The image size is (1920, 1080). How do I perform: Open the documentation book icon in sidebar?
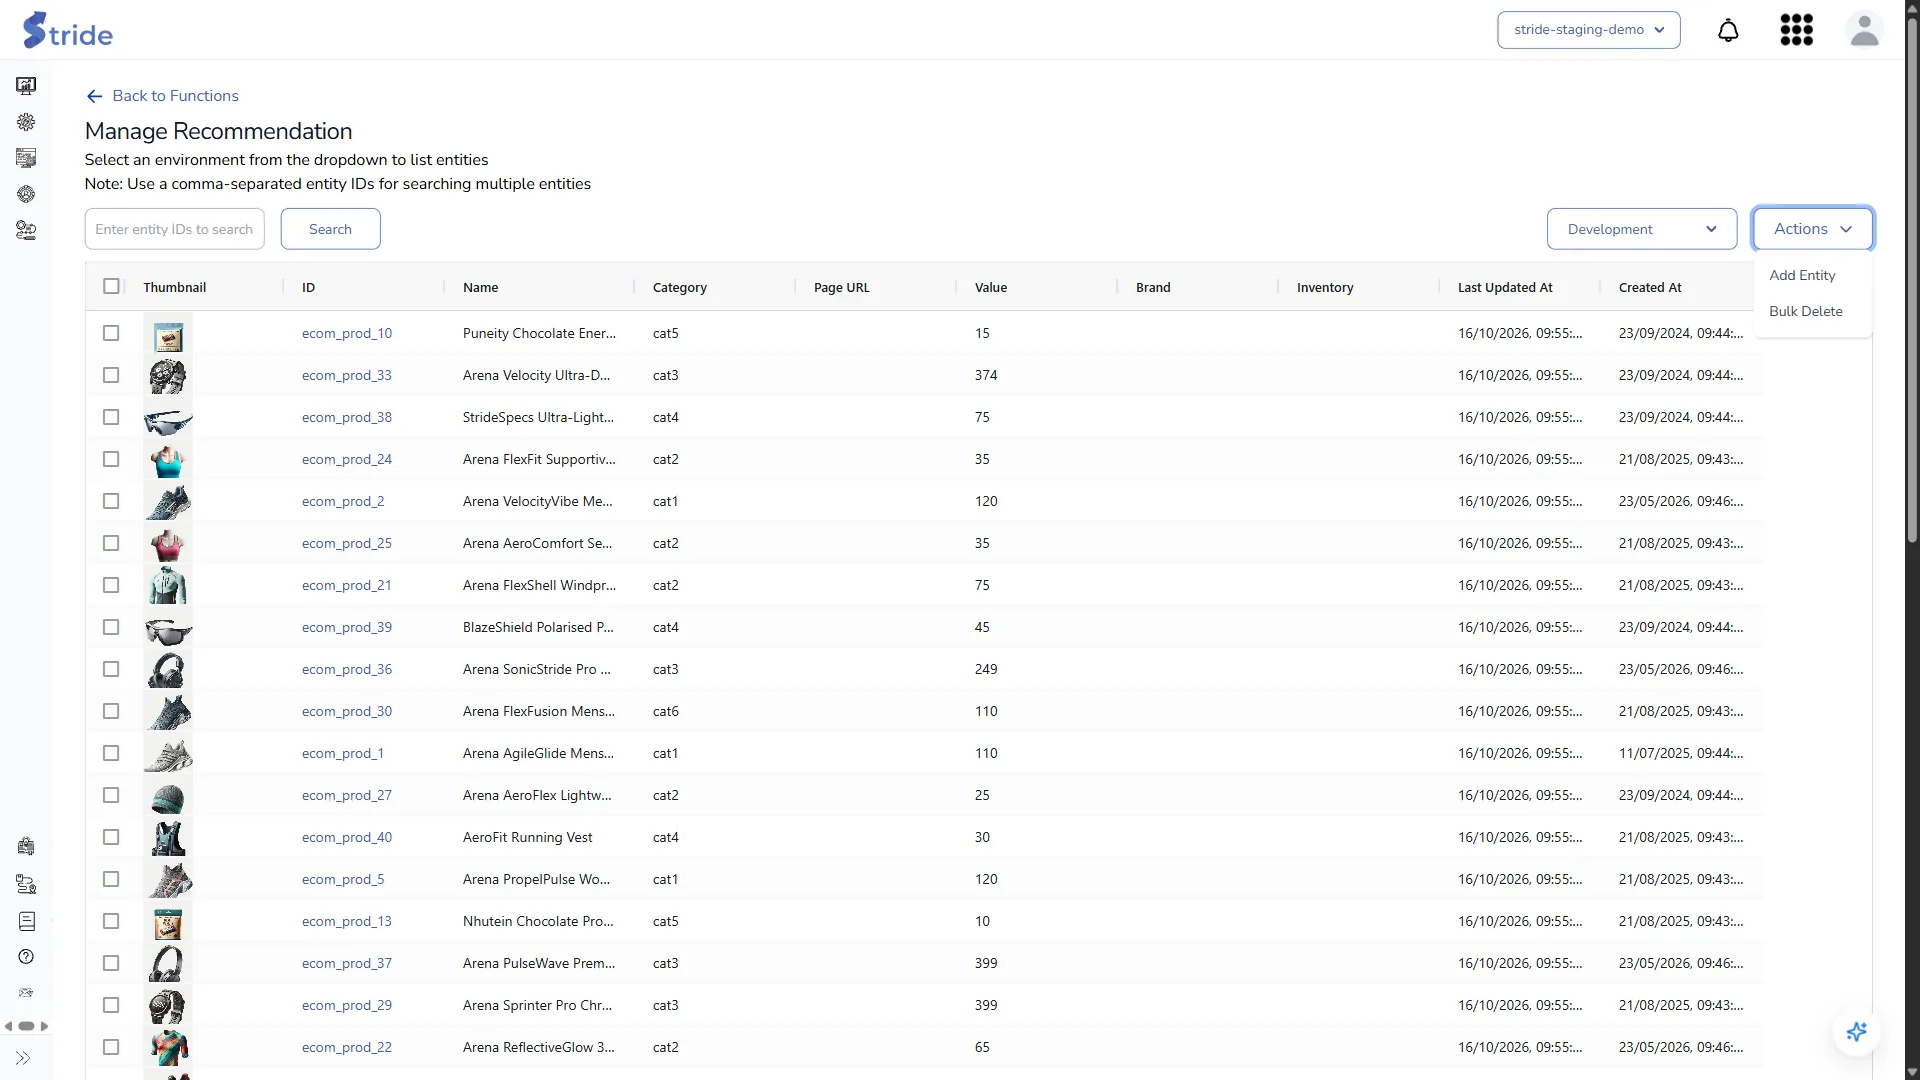pos(26,921)
